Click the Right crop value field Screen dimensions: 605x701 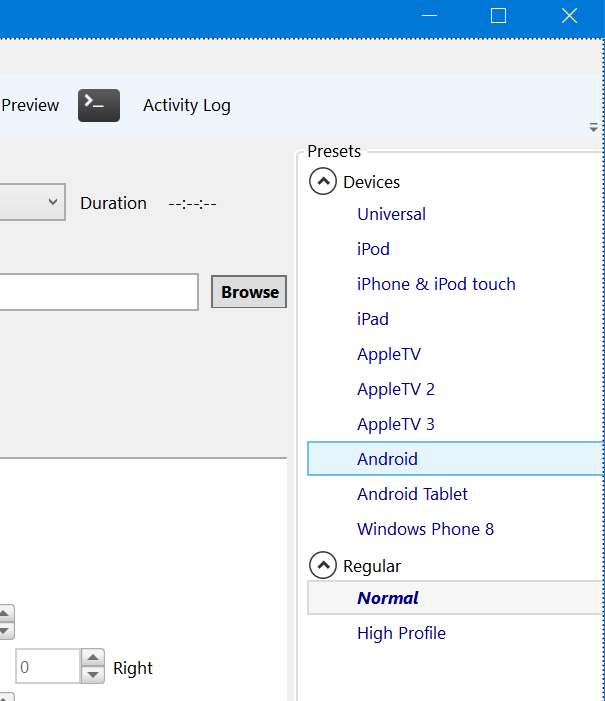point(48,666)
